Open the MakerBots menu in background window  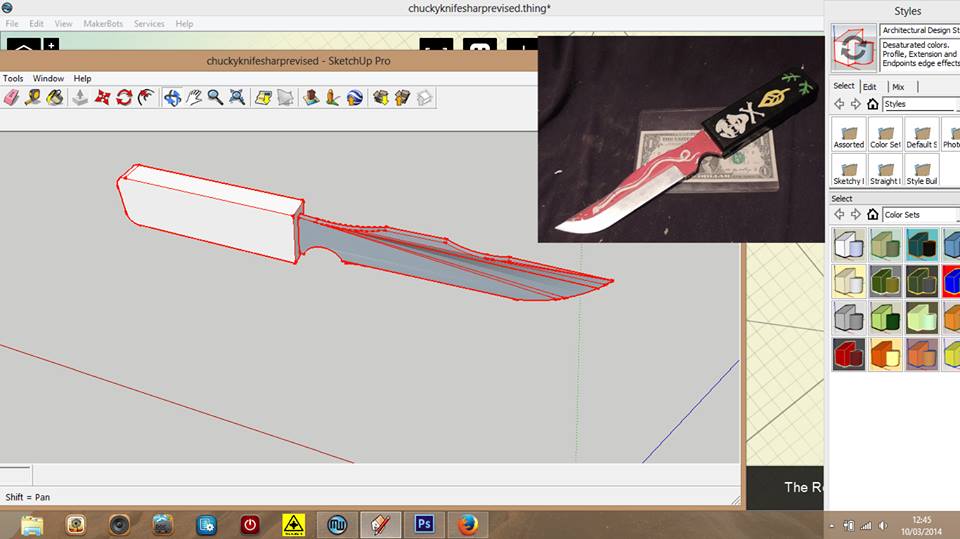click(103, 23)
